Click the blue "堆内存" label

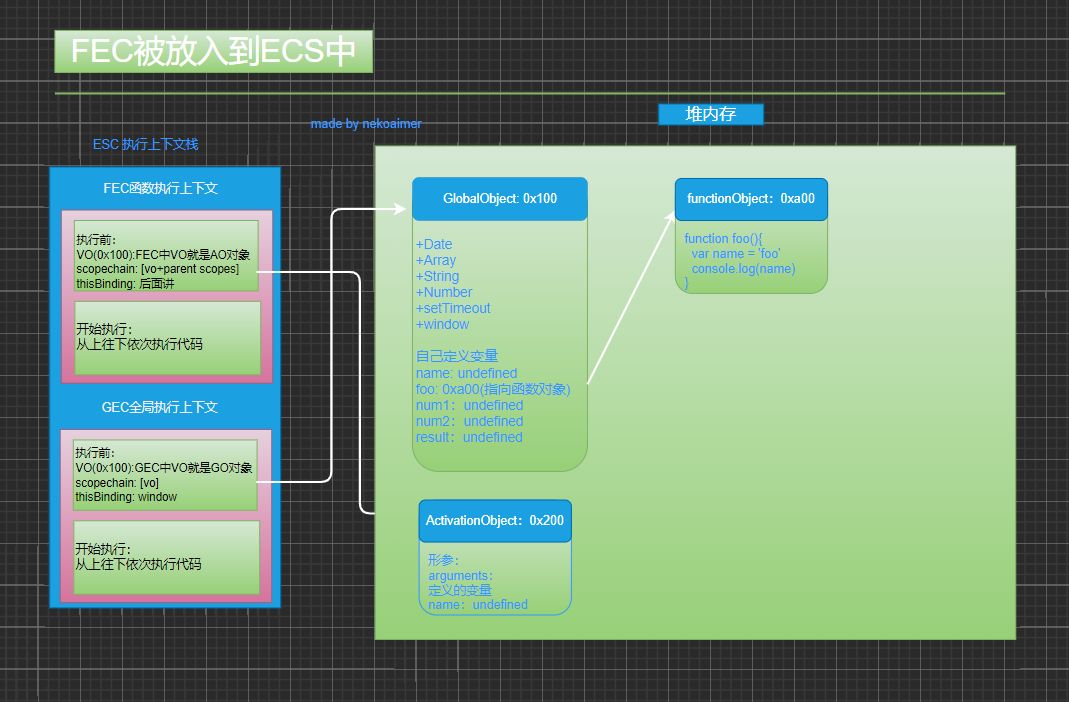point(710,114)
